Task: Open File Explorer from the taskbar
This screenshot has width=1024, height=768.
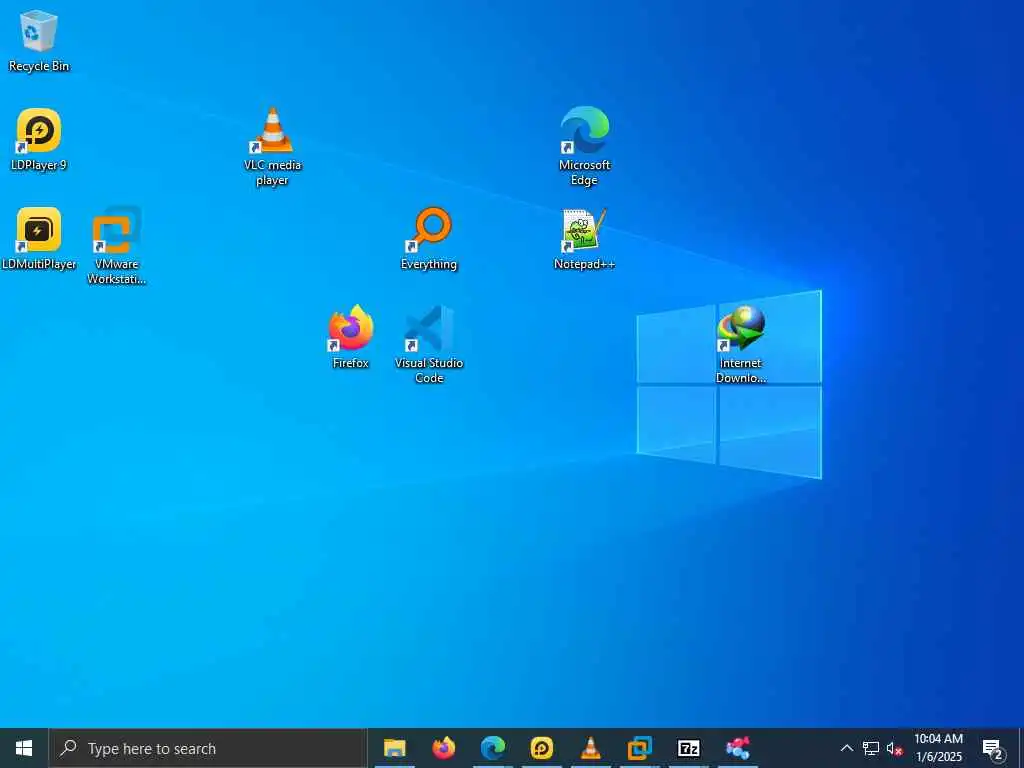Action: click(x=394, y=748)
